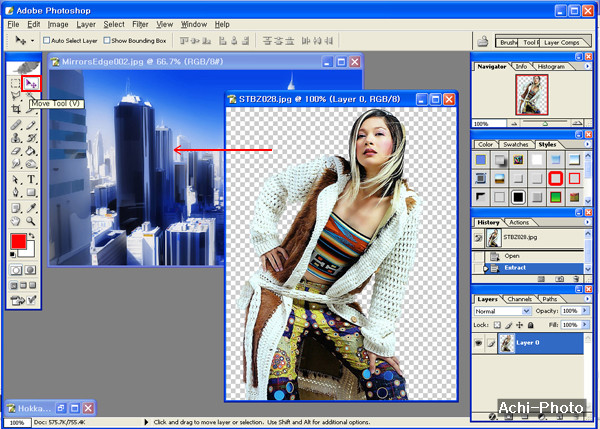Select the Paint Bucket tool
This screenshot has width=600, height=429.
(x=32, y=152)
